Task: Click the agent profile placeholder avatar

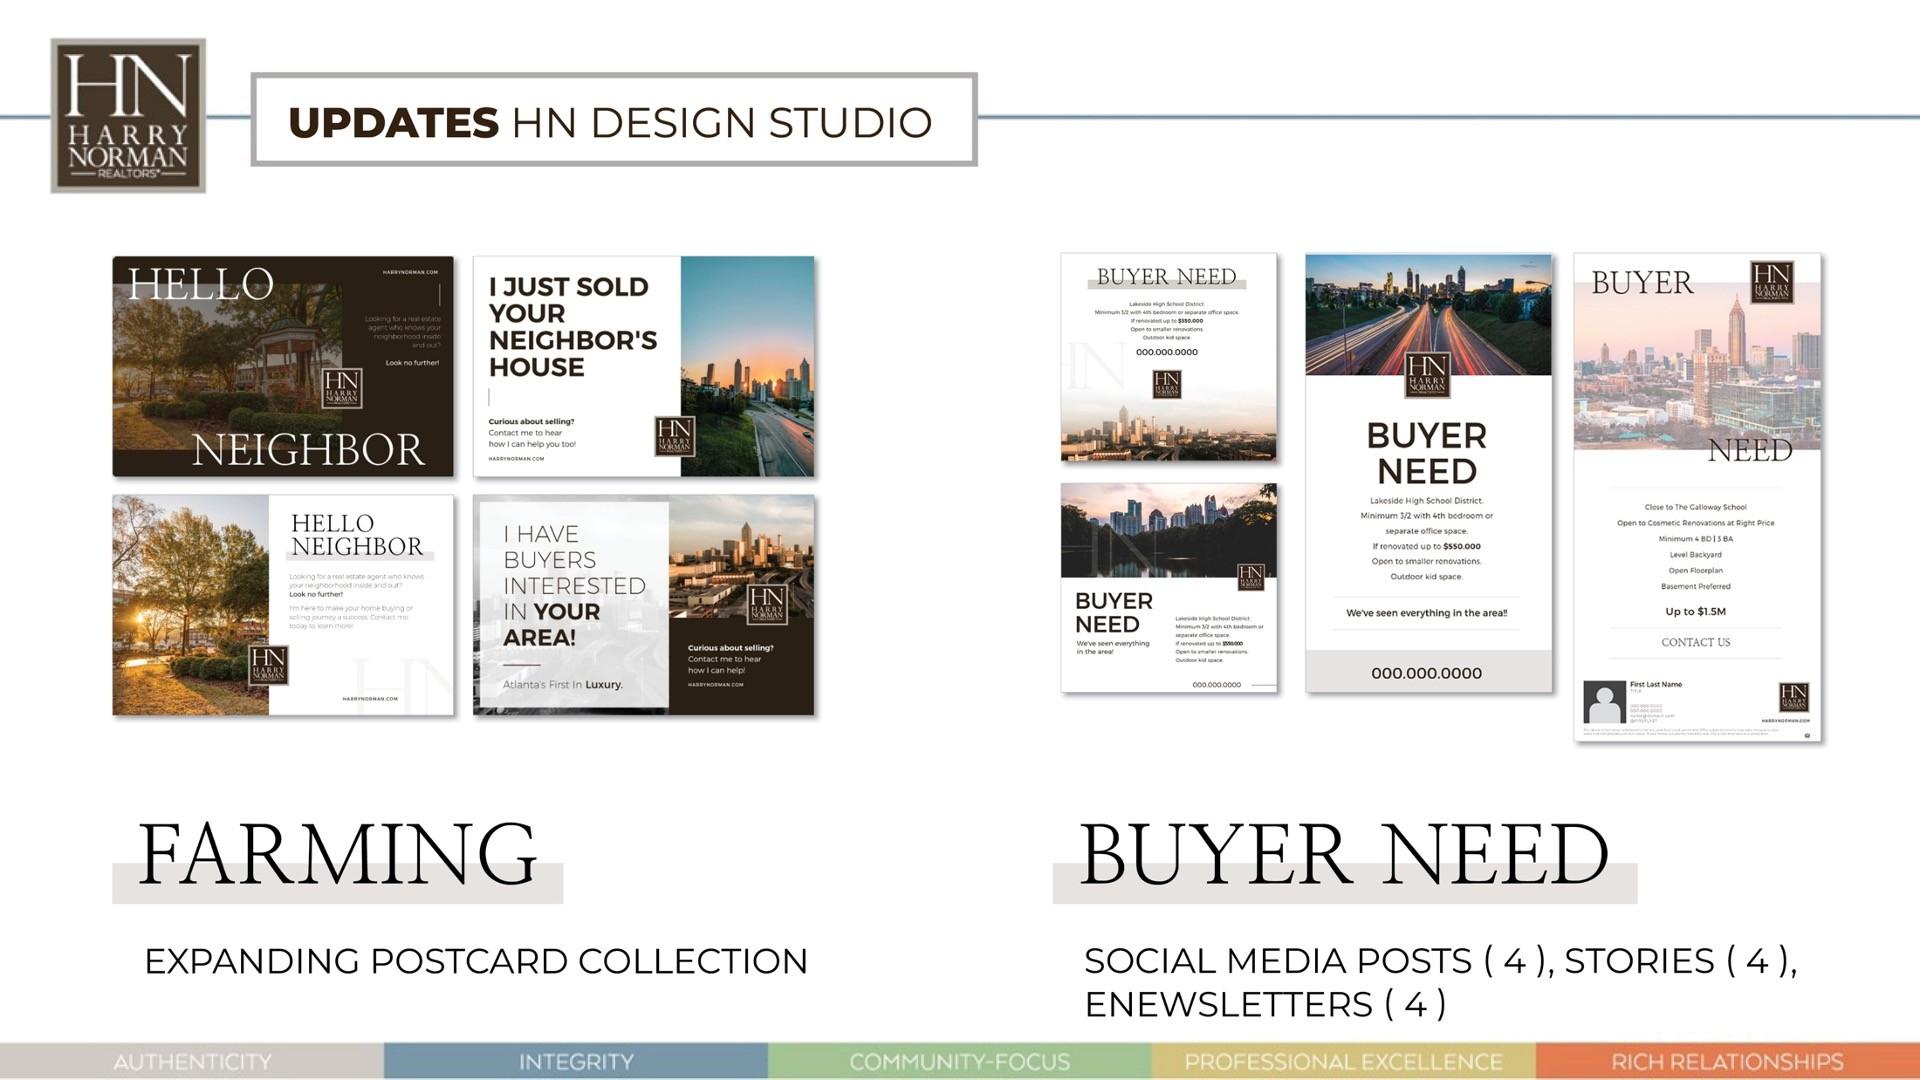Action: click(1604, 703)
